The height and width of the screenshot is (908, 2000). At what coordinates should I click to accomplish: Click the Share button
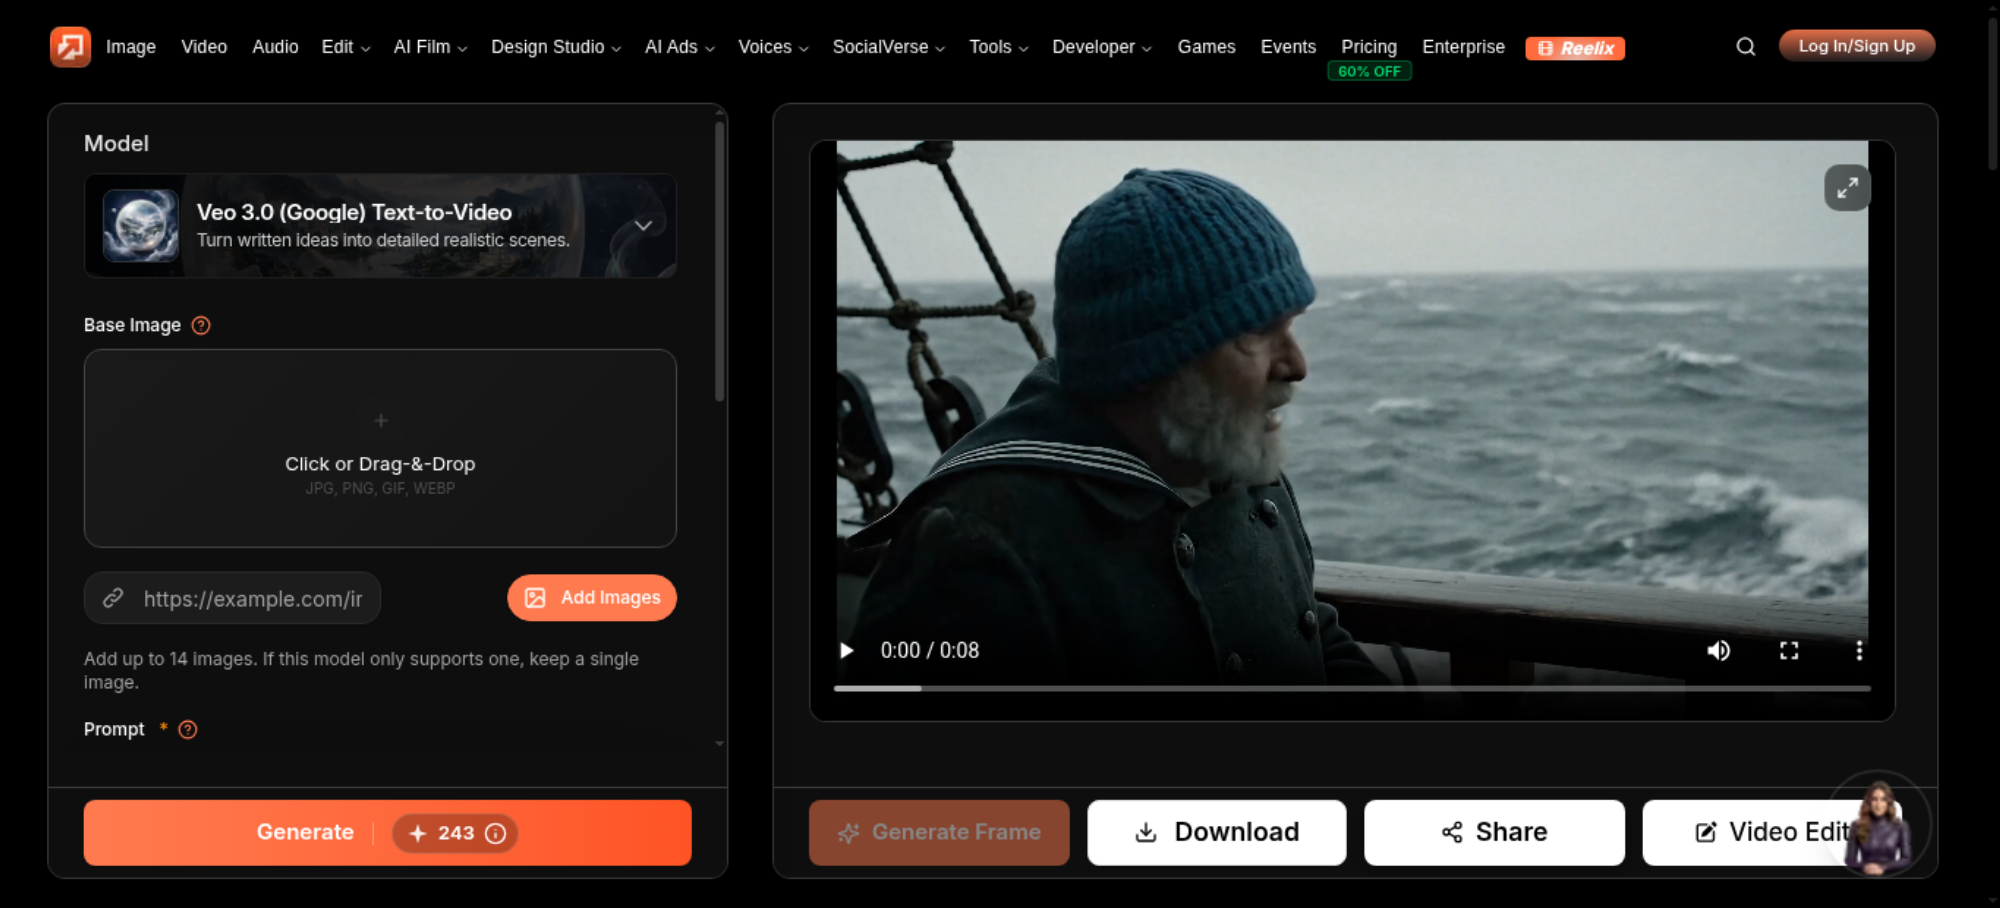(x=1494, y=833)
